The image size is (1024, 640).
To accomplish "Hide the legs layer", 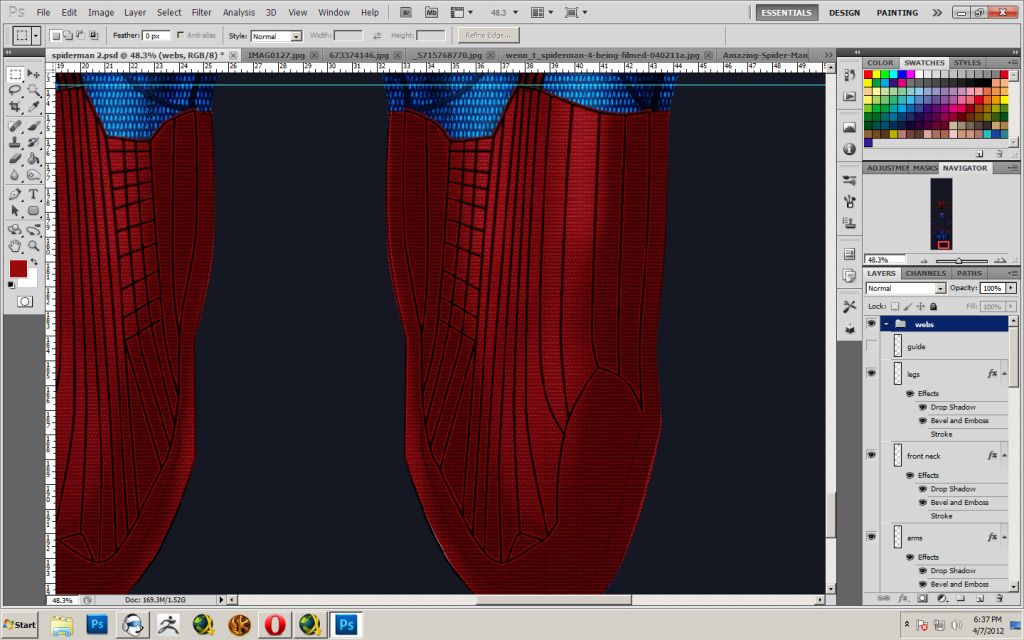I will (871, 373).
